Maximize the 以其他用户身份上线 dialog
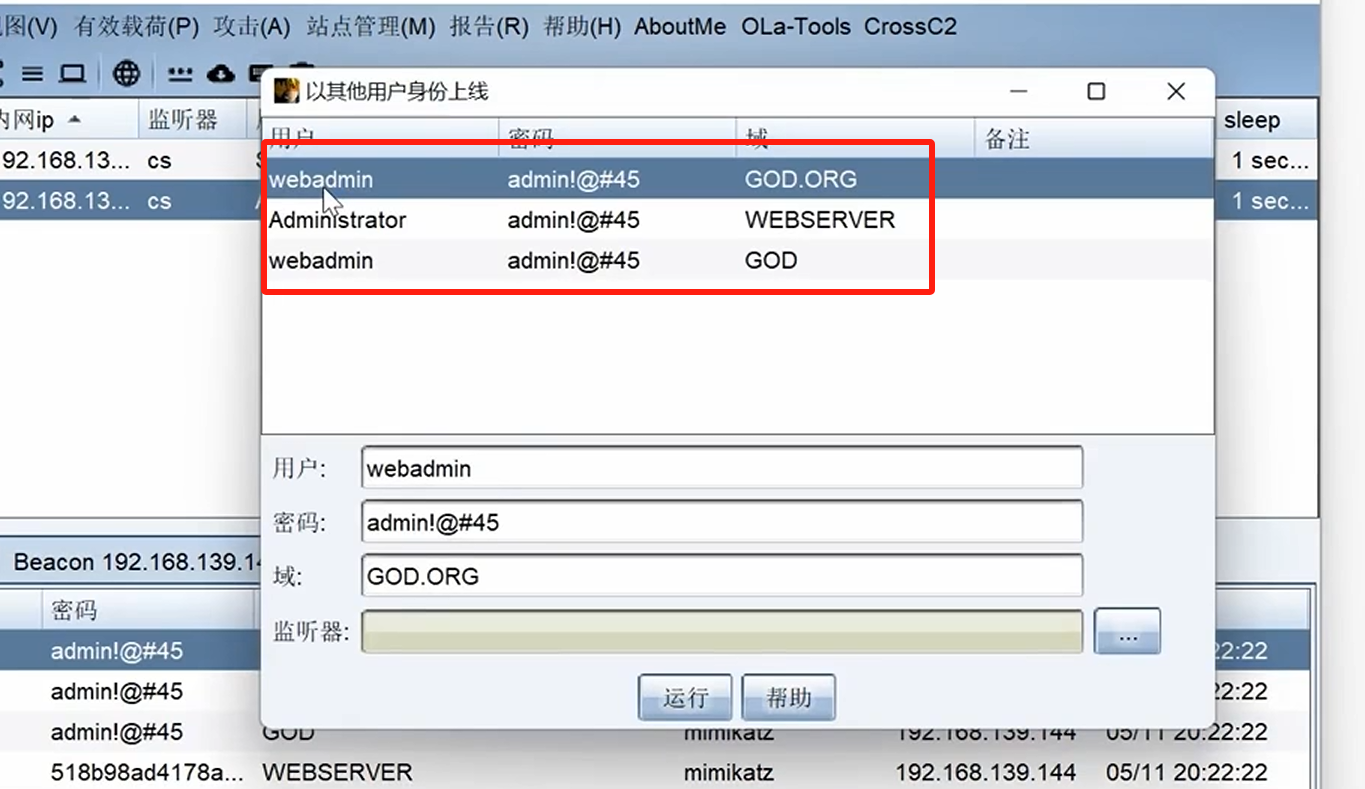 pyautogui.click(x=1096, y=92)
